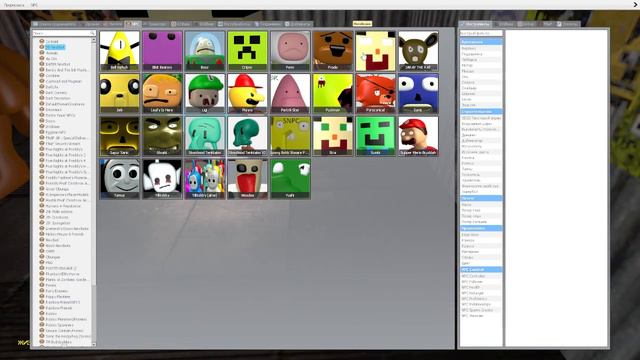Open the Animals NPC category
640x360 pixels.
coord(51,53)
